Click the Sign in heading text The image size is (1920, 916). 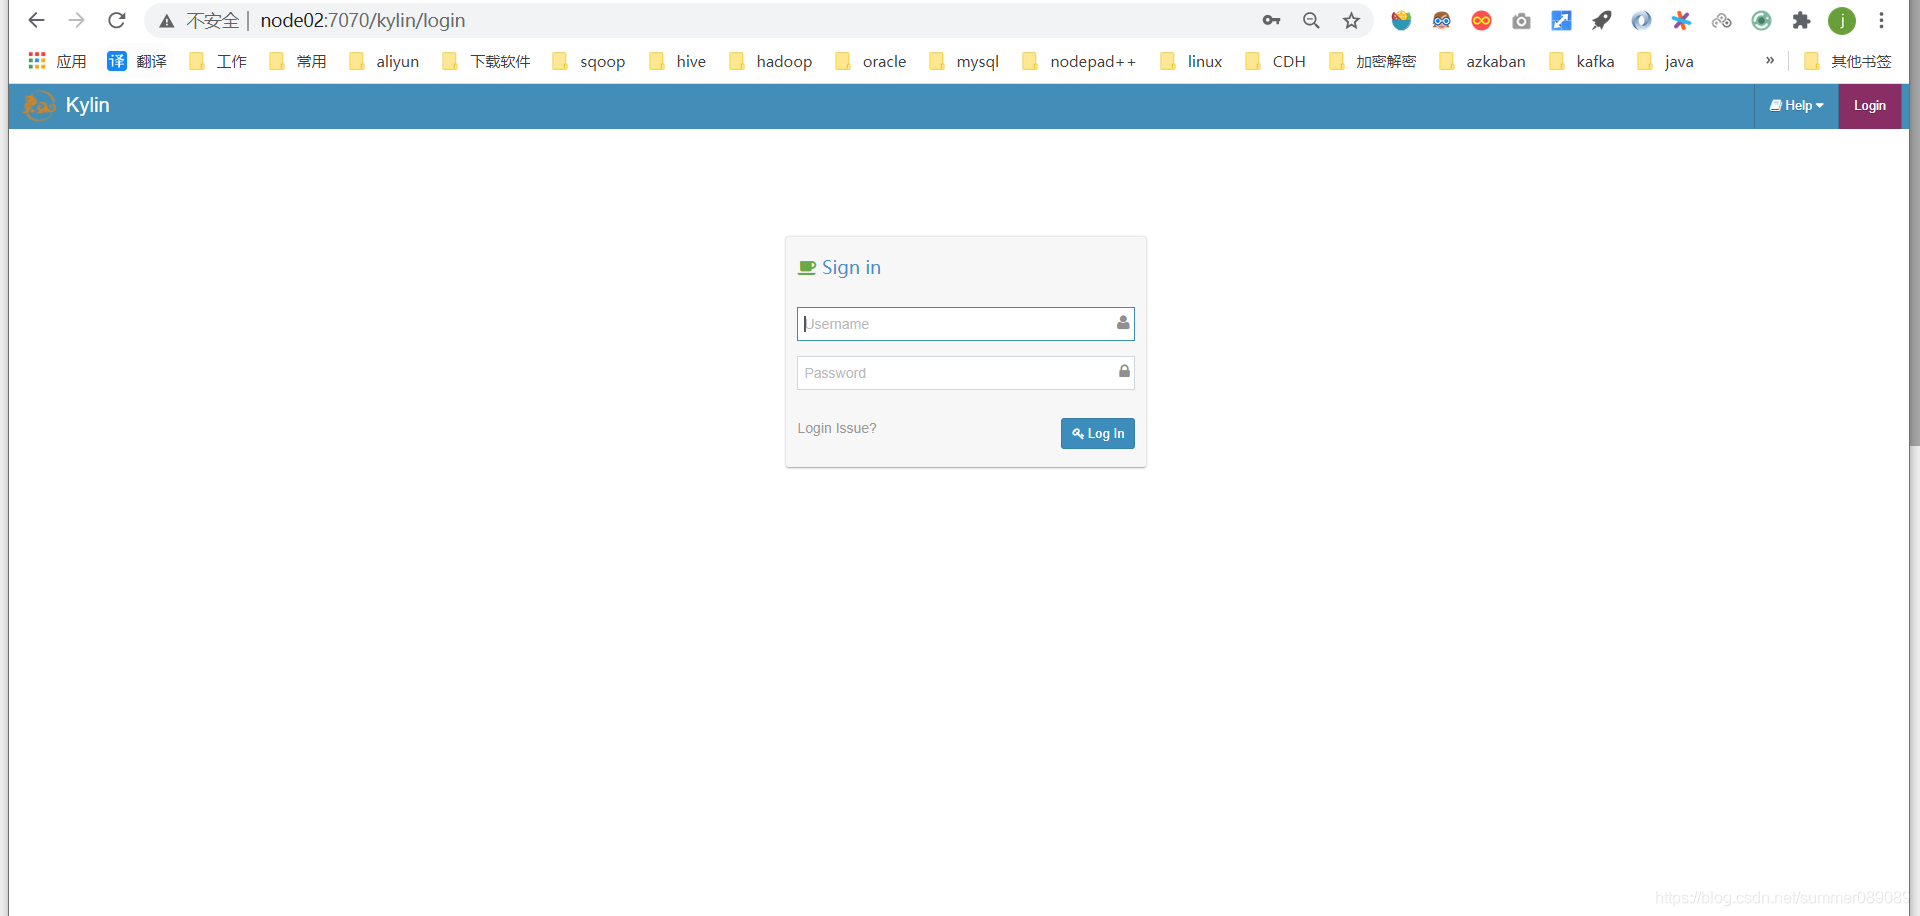tap(851, 267)
